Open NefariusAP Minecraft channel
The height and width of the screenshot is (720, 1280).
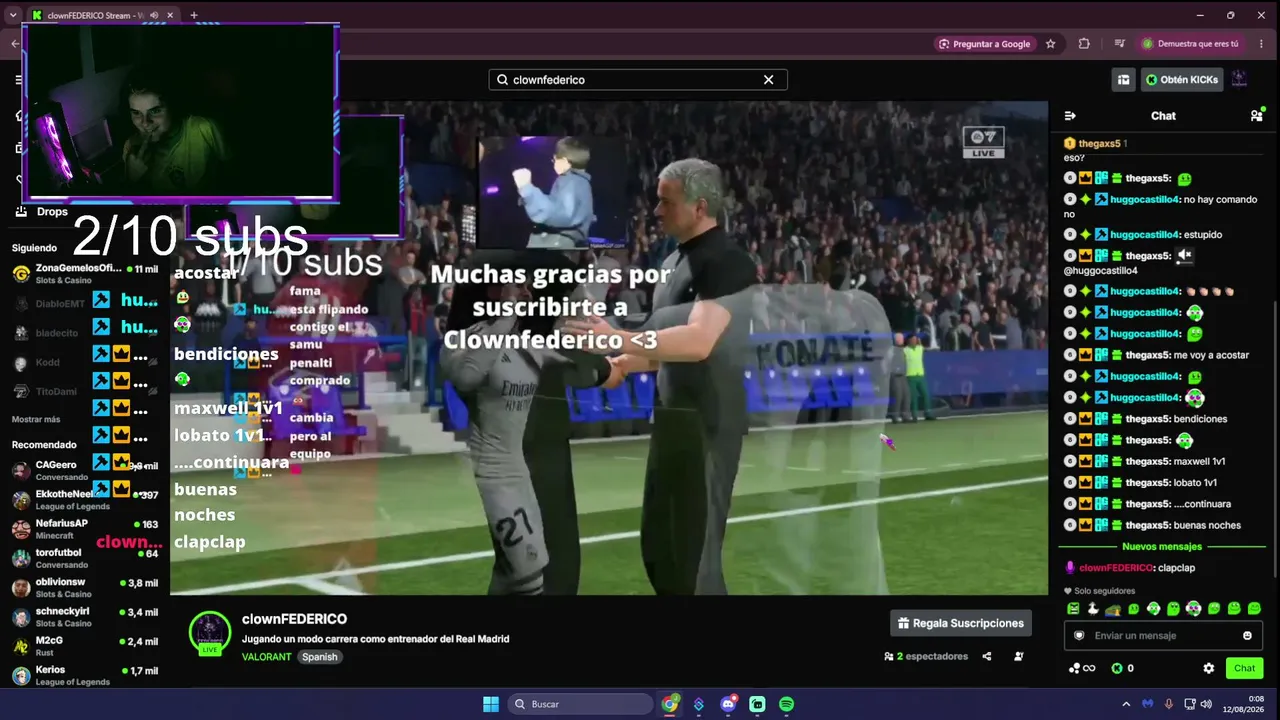pos(85,529)
